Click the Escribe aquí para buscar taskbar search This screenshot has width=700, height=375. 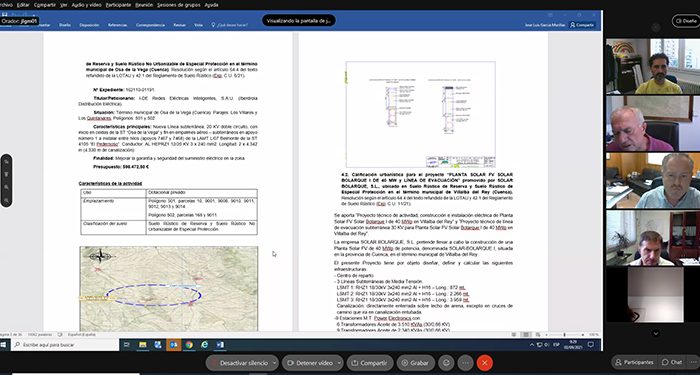coord(65,345)
